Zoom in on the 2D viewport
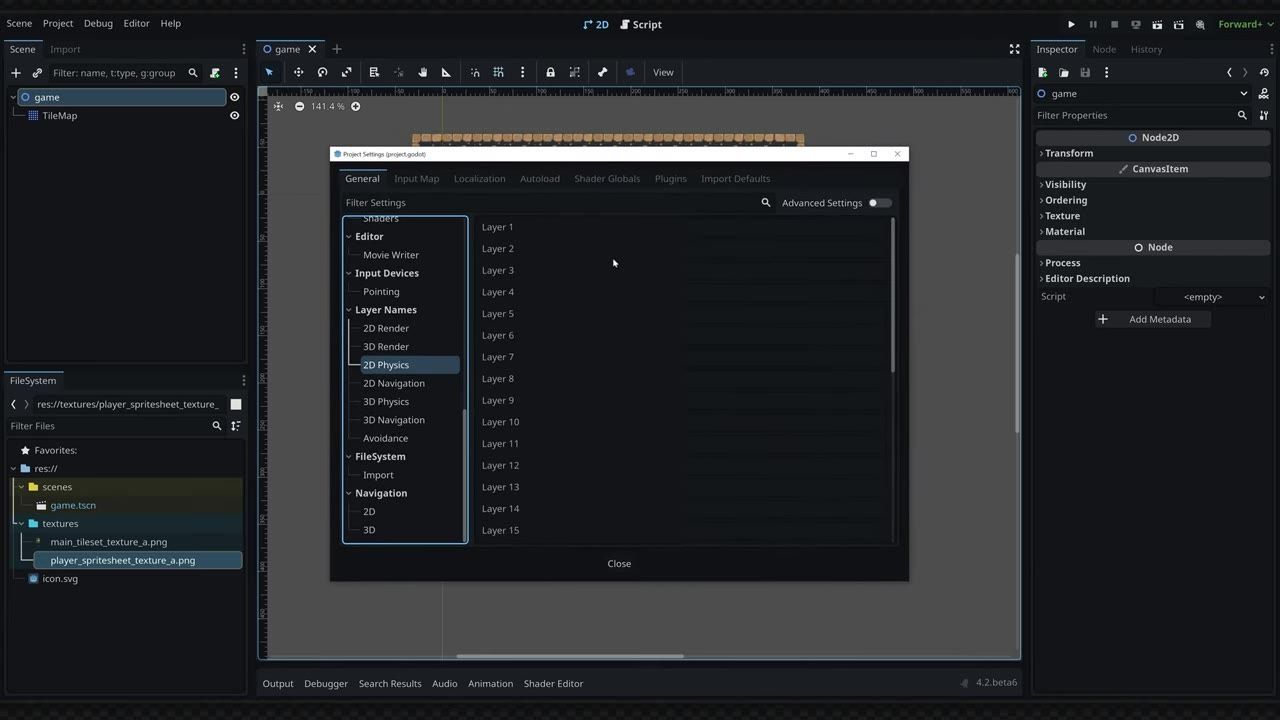The width and height of the screenshot is (1280, 720). coord(355,106)
